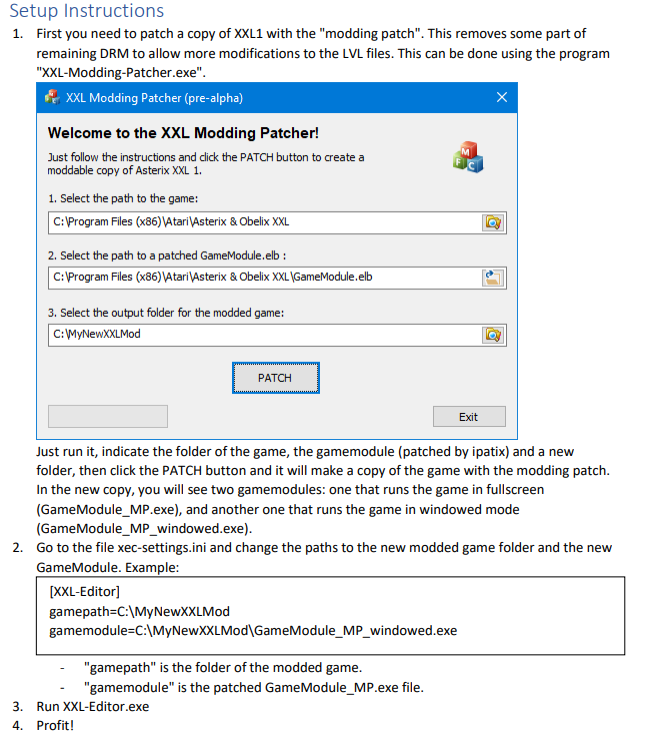Click the XXL Modding Patcher (pre-alpha) title text
666x744 pixels.
154,98
